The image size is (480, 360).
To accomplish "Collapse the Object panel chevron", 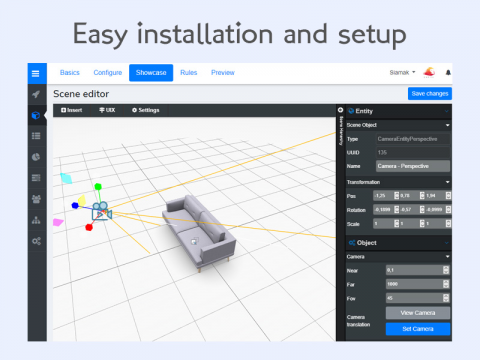I will 447,243.
